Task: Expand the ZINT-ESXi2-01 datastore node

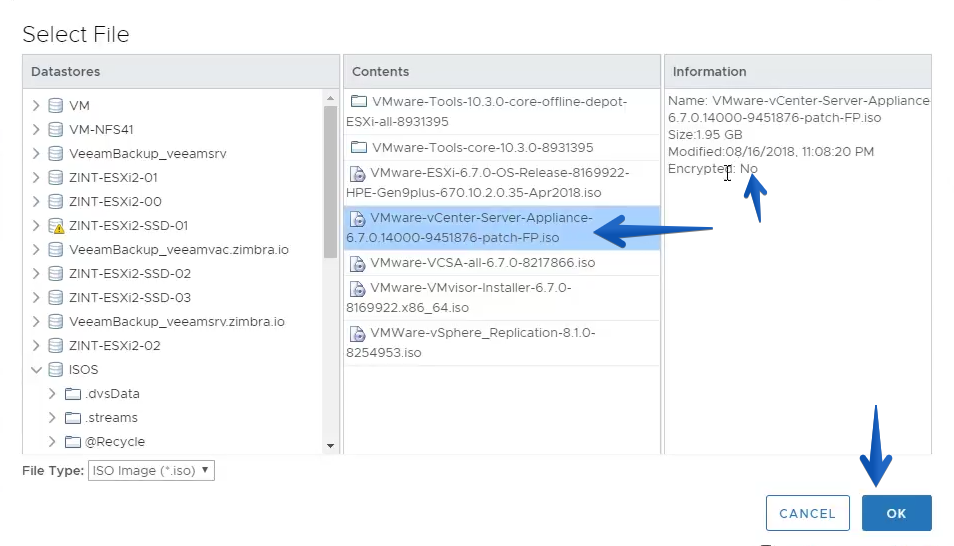Action: (36, 178)
